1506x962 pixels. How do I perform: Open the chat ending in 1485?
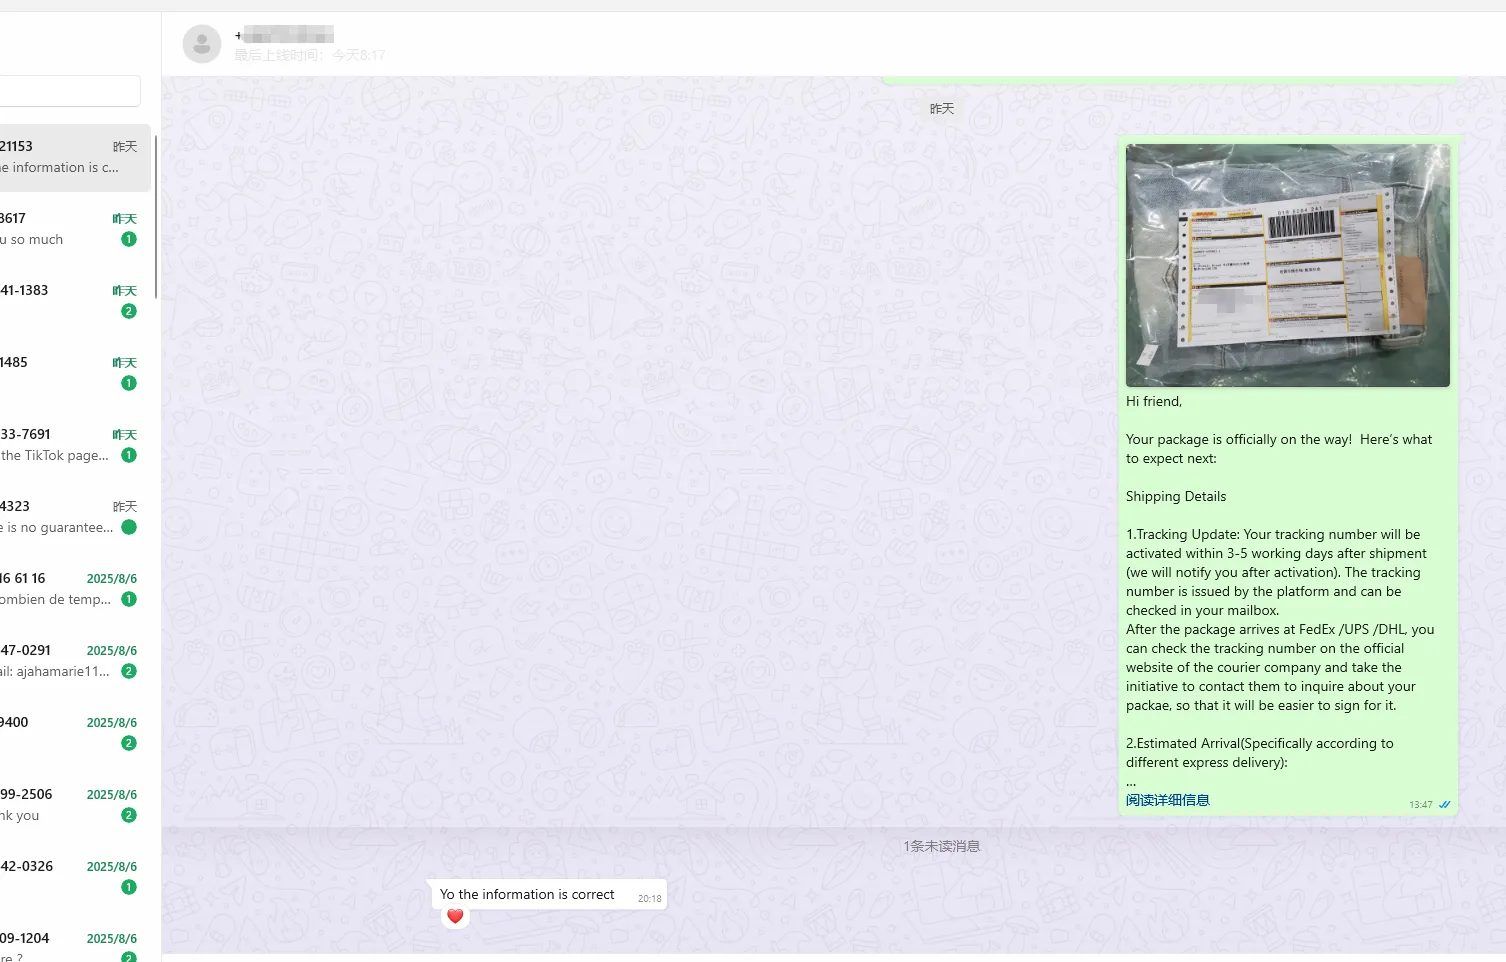pyautogui.click(x=55, y=372)
